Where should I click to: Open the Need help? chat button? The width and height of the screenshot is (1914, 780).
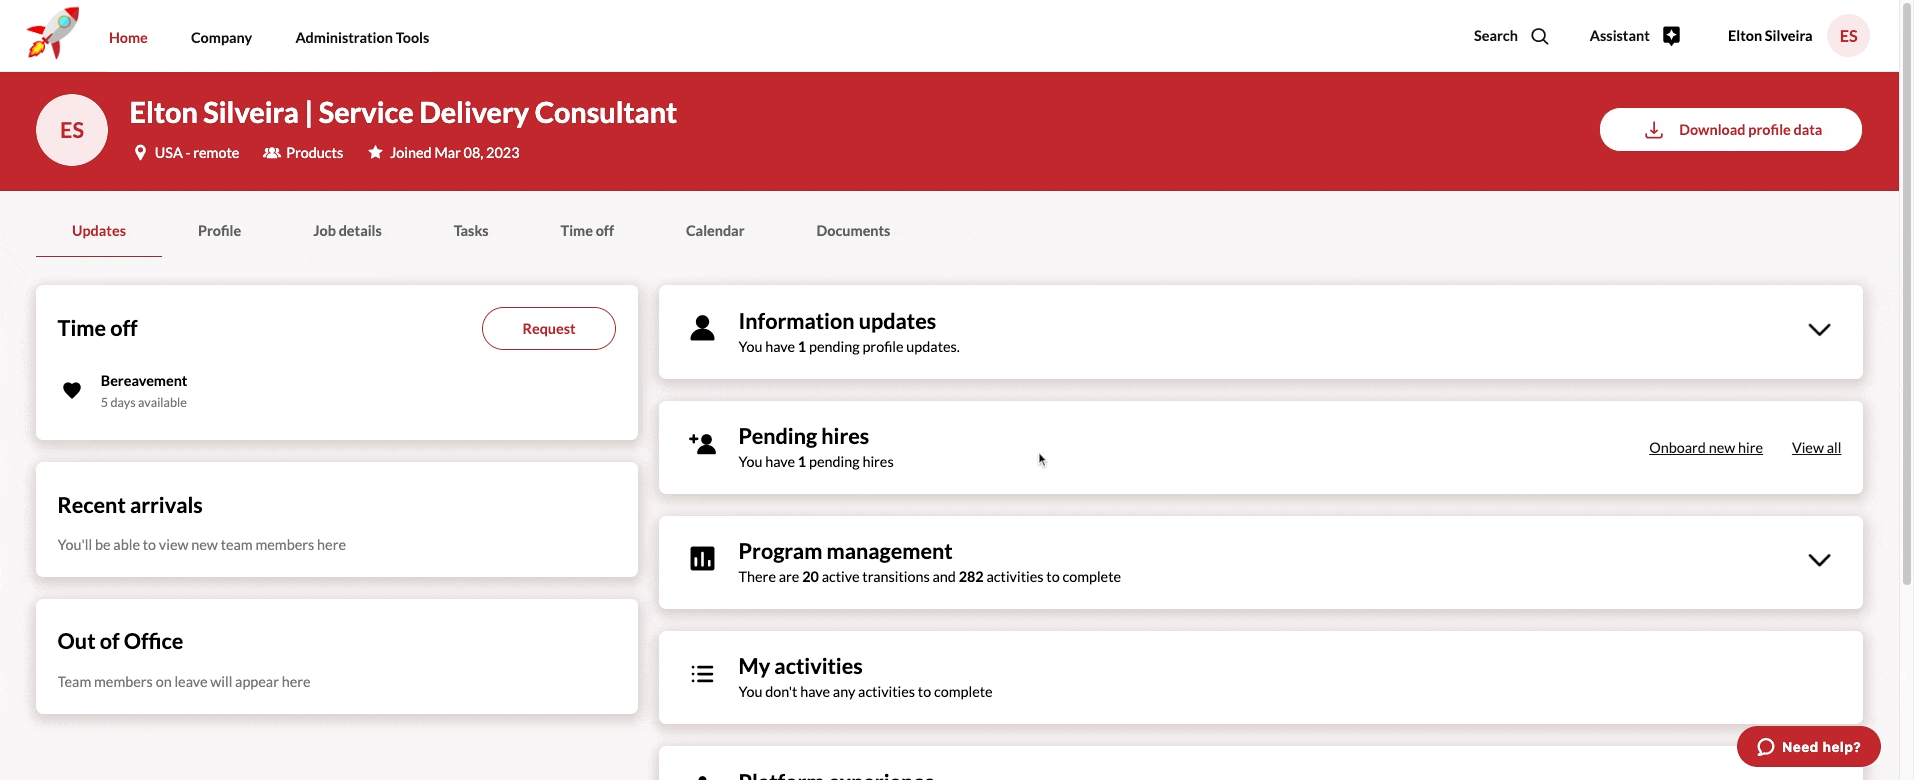[x=1808, y=747]
